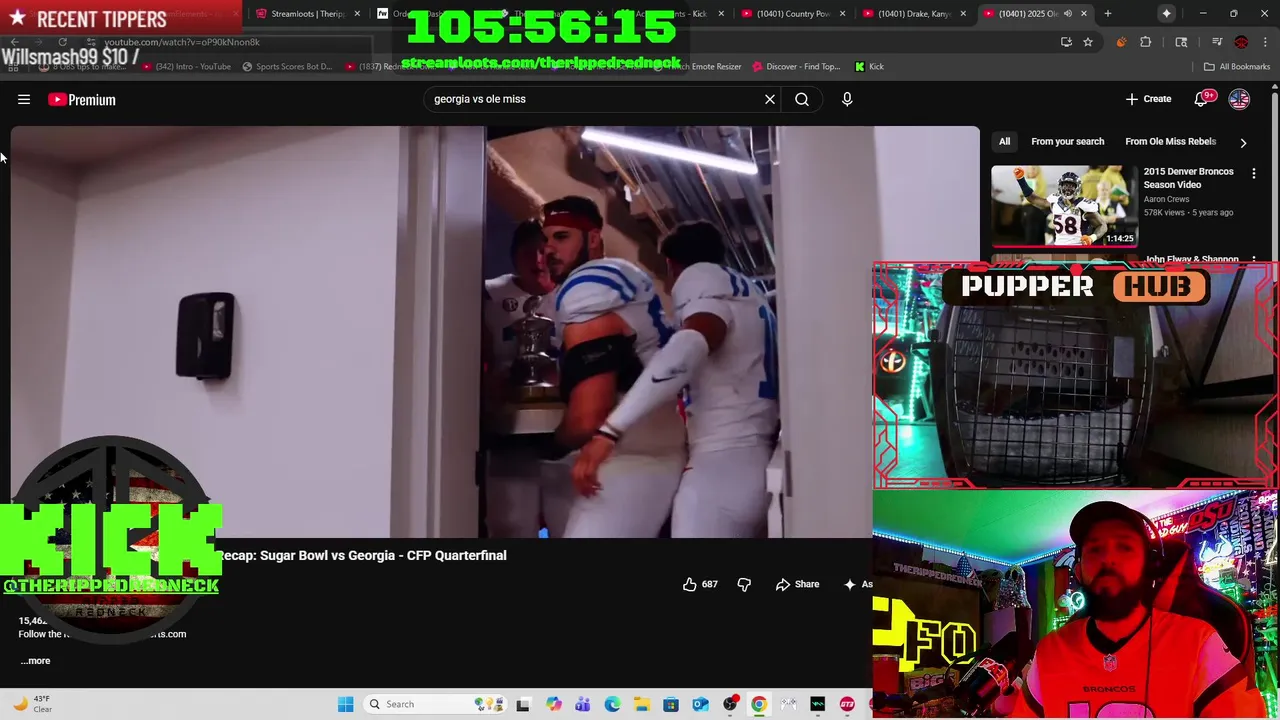Open the Chrome profile avatar

pyautogui.click(x=1241, y=42)
